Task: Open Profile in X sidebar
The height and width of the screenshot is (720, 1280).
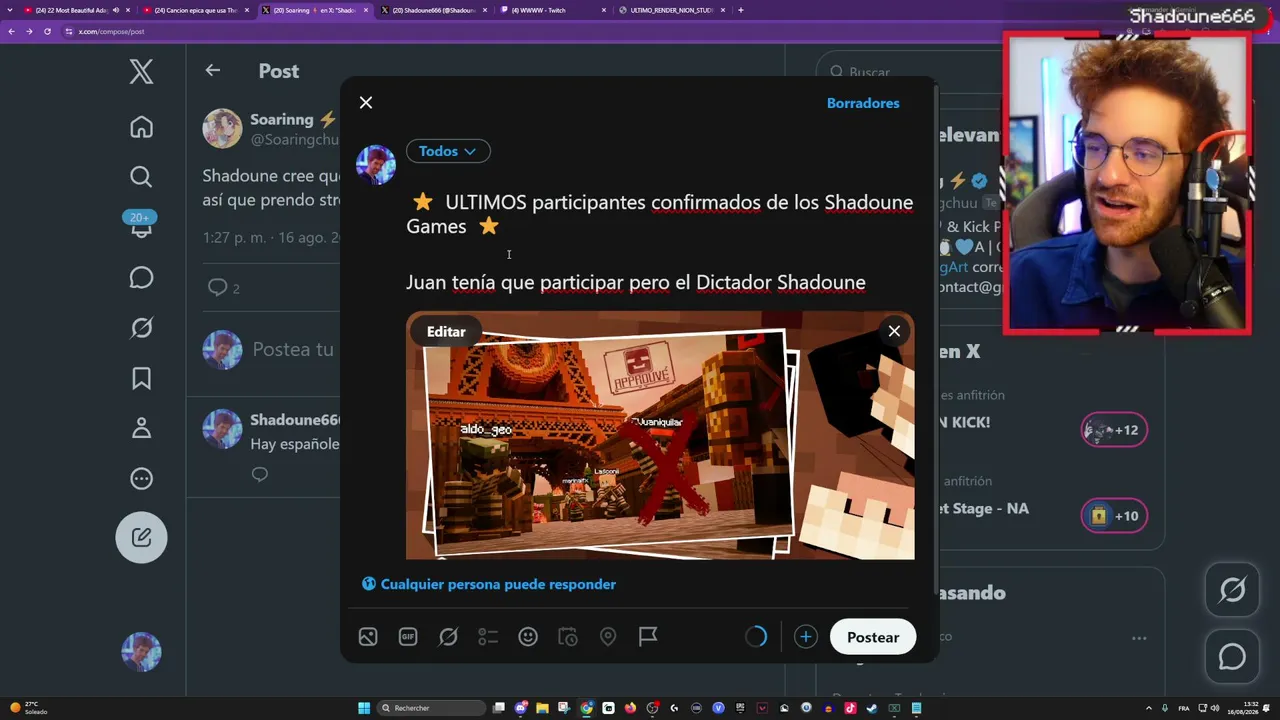Action: [141, 428]
